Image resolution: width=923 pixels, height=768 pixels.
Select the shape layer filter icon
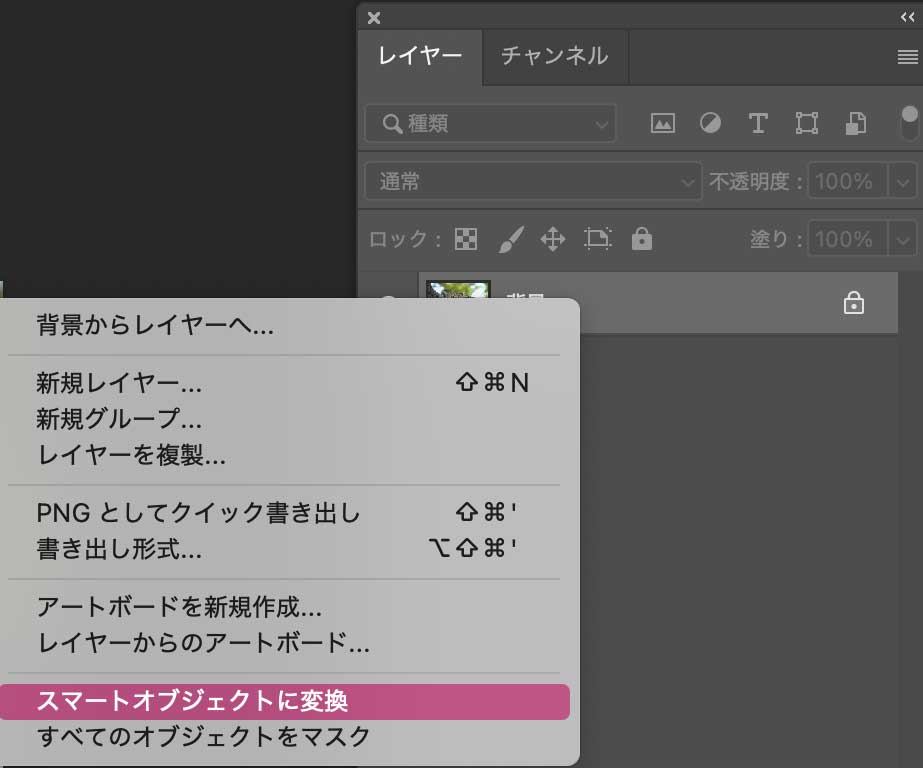(x=807, y=123)
